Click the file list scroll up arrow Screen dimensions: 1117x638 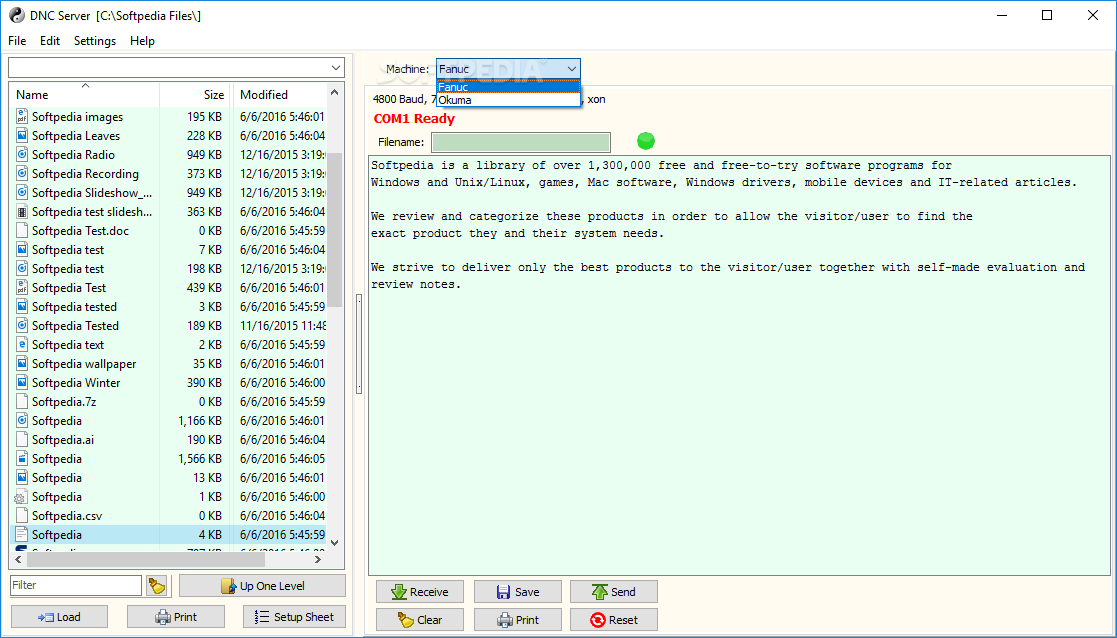(335, 93)
